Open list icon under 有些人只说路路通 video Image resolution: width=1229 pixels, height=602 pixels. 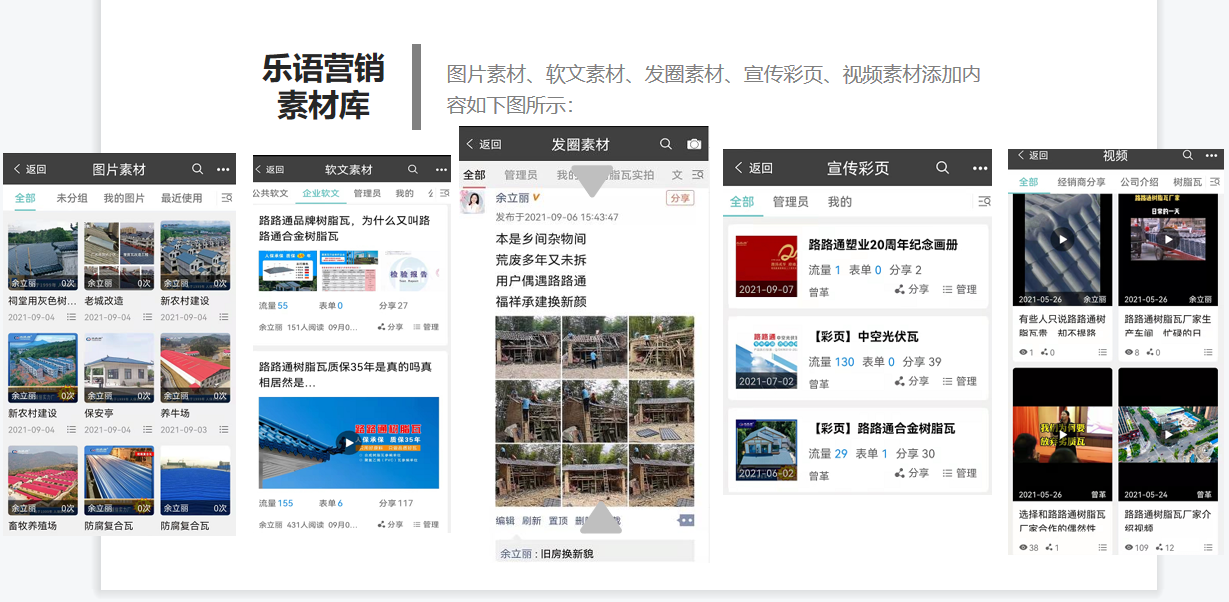[1102, 352]
